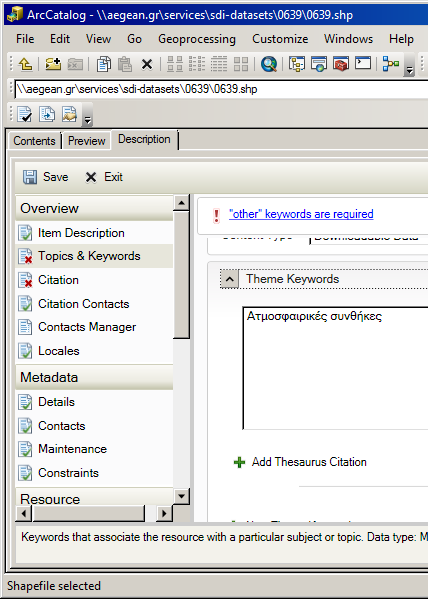
Task: Switch to Details view
Action: [x=219, y=64]
